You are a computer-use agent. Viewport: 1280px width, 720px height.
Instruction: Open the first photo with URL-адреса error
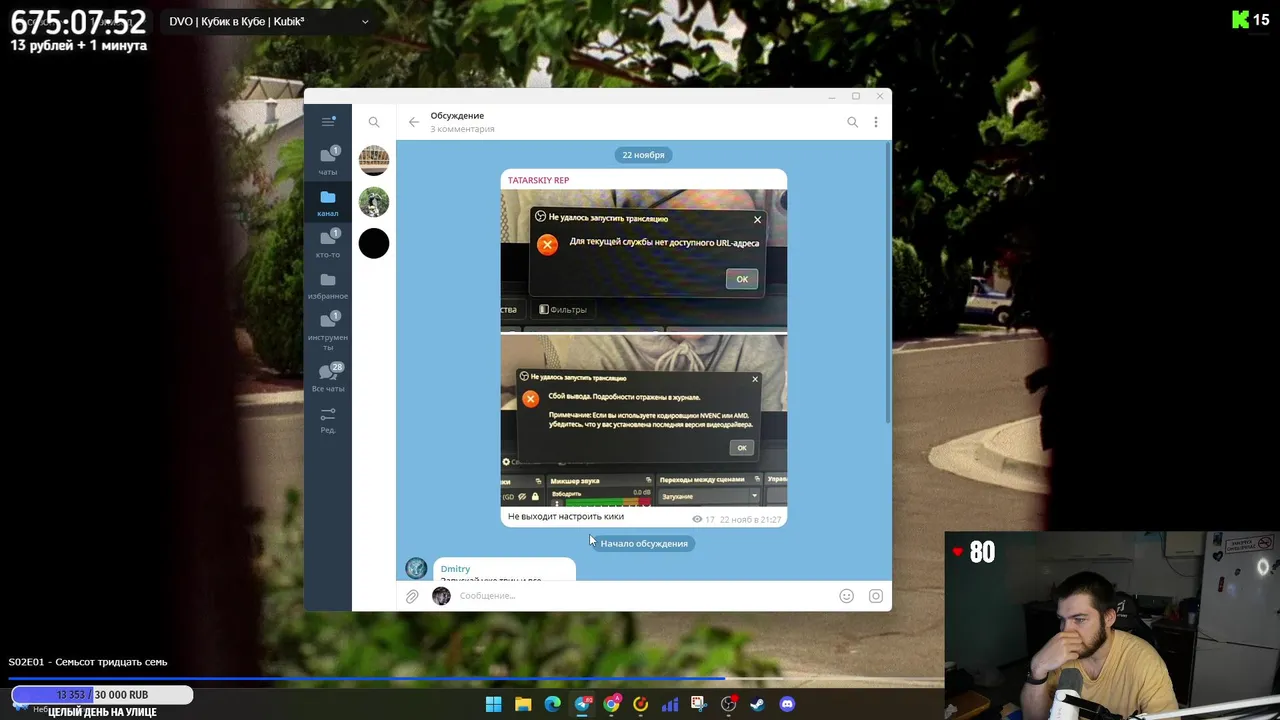click(x=644, y=260)
